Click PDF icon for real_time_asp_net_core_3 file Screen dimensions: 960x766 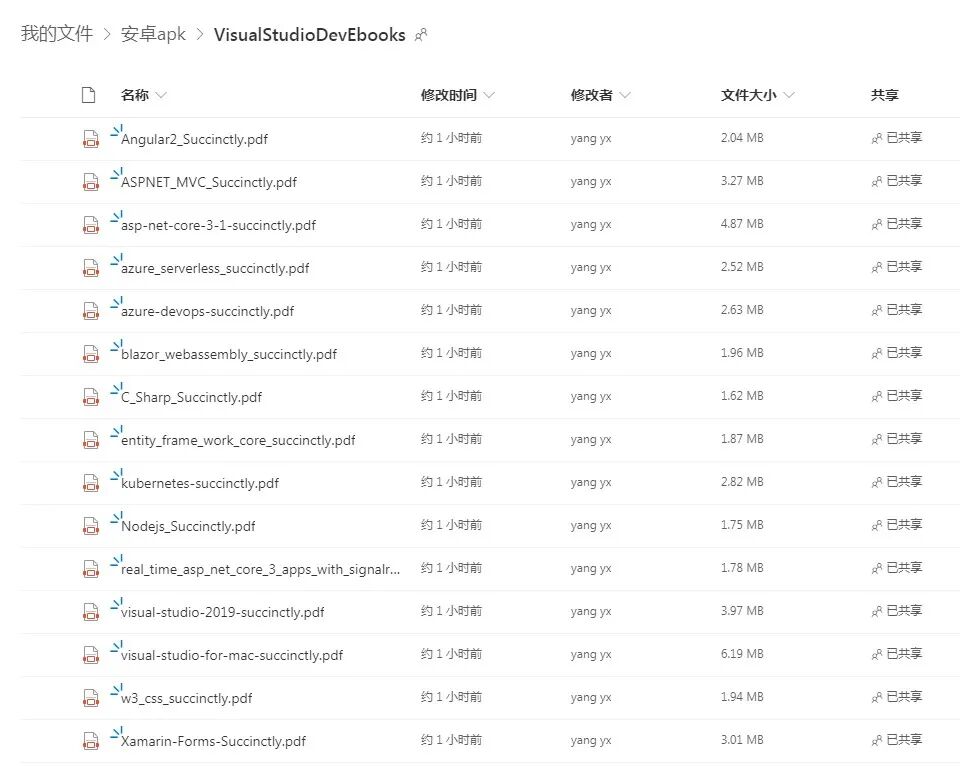coord(91,569)
